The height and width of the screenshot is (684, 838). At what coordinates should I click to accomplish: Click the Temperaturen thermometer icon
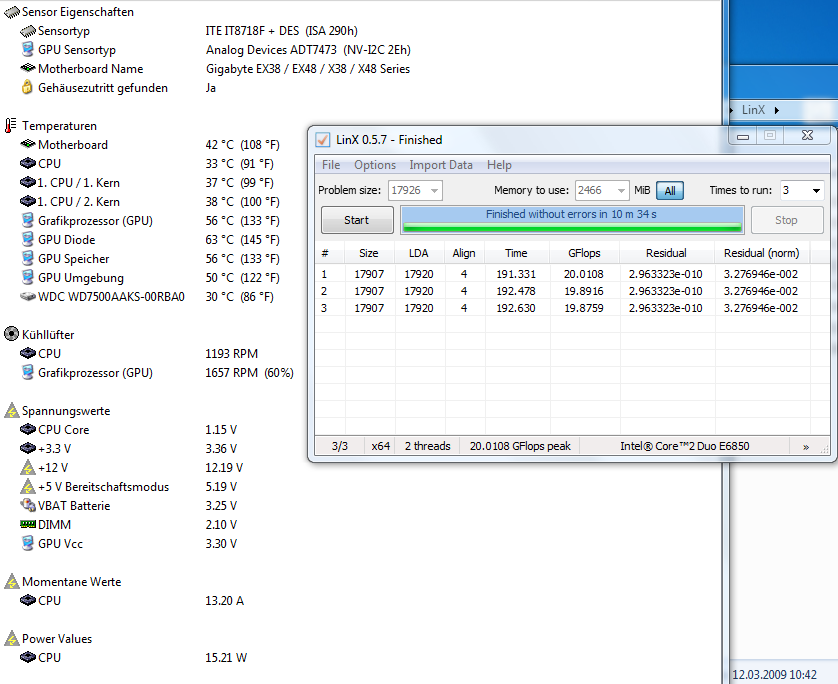click(11, 126)
